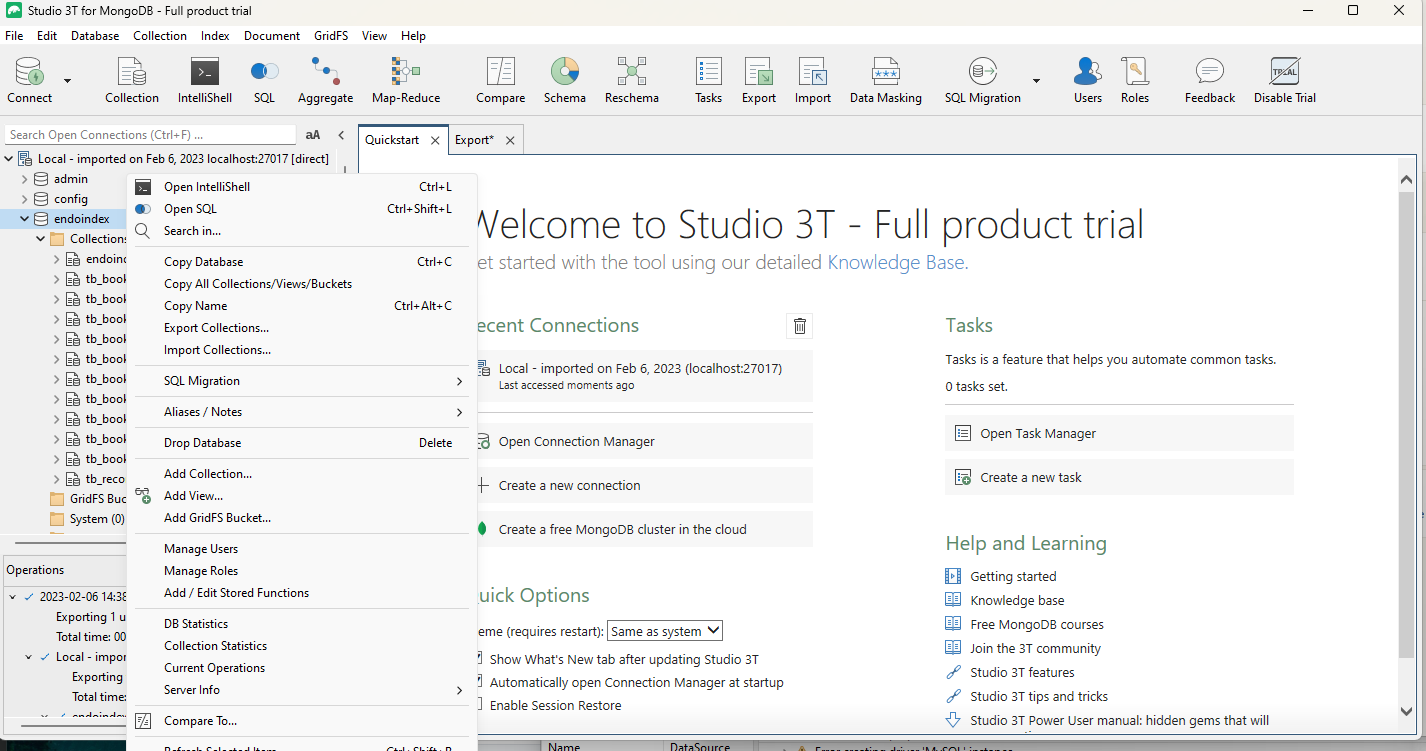The height and width of the screenshot is (751, 1426).
Task: Open the Schema explorer icon
Action: point(565,79)
